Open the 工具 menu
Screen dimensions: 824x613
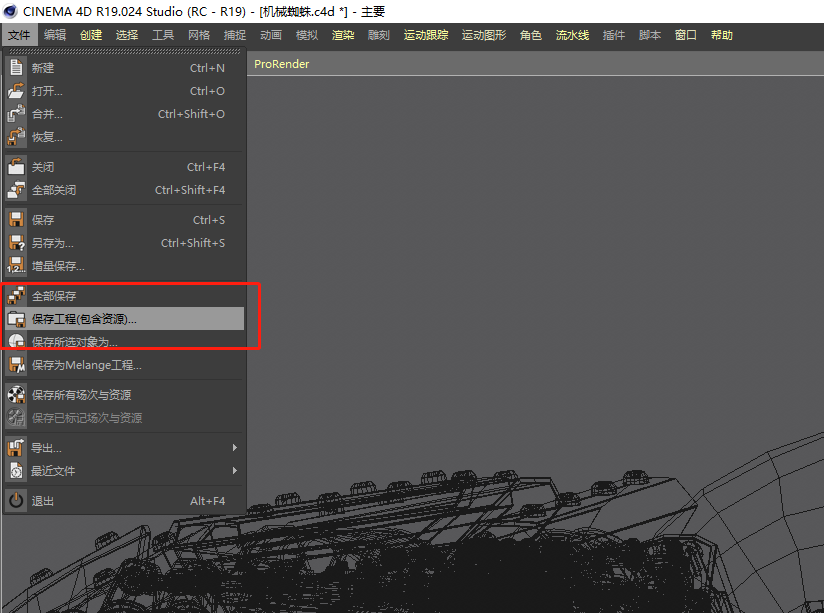(x=163, y=35)
